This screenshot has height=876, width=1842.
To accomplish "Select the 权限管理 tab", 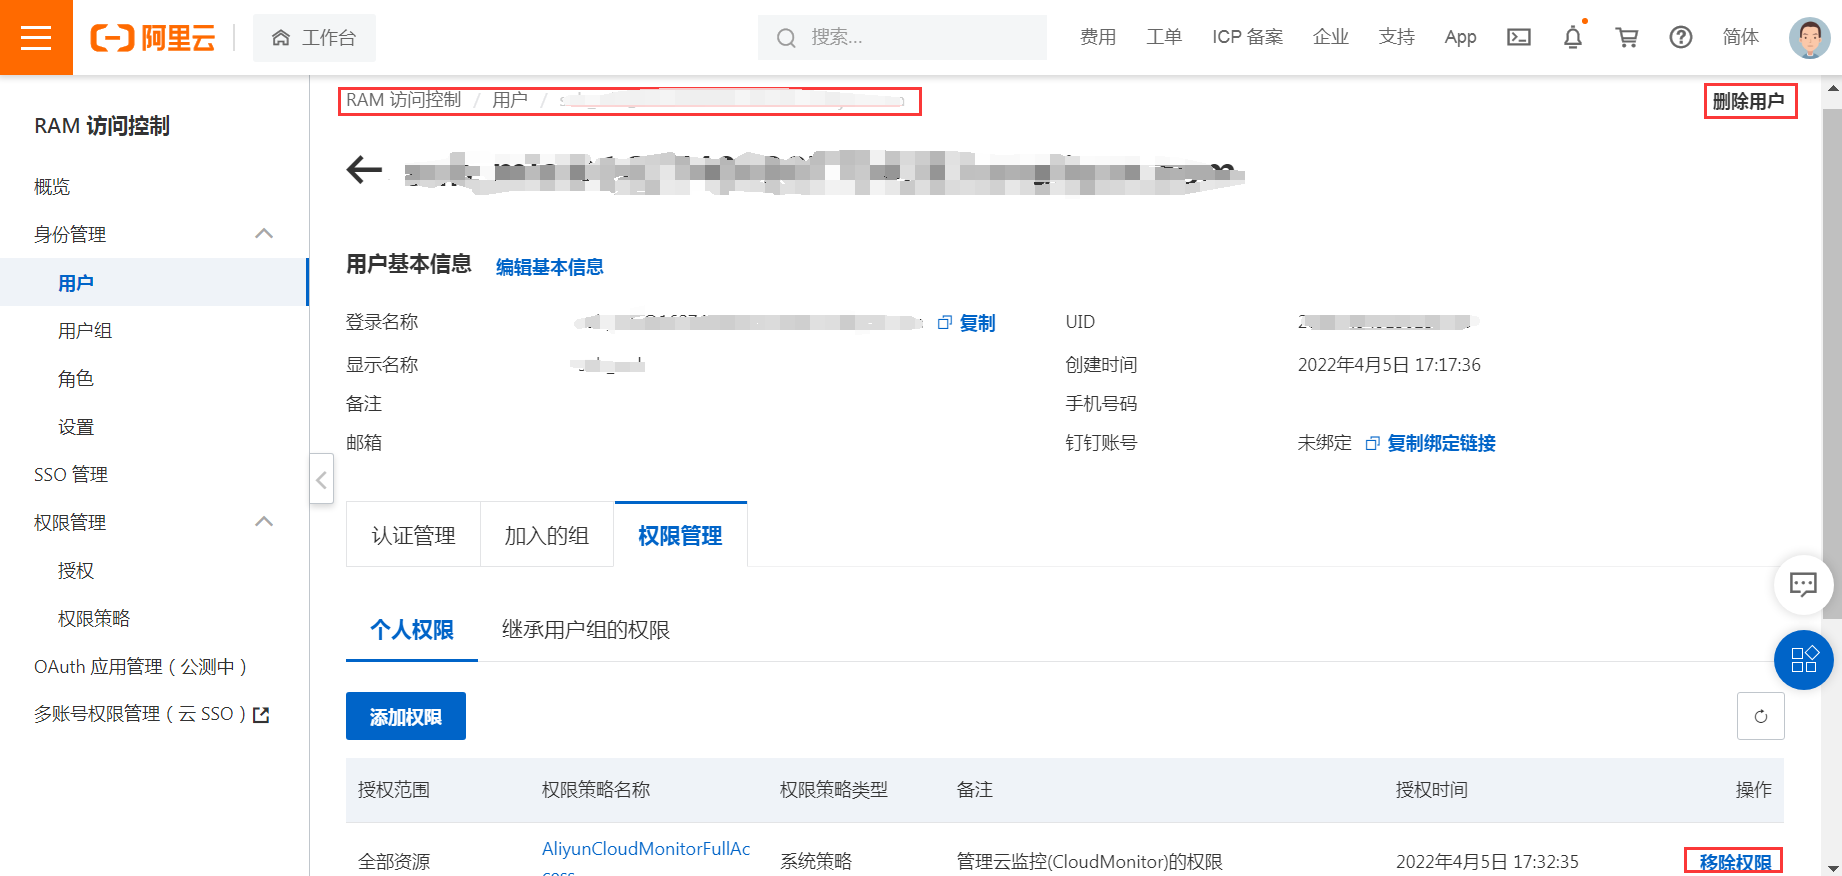I will (681, 535).
